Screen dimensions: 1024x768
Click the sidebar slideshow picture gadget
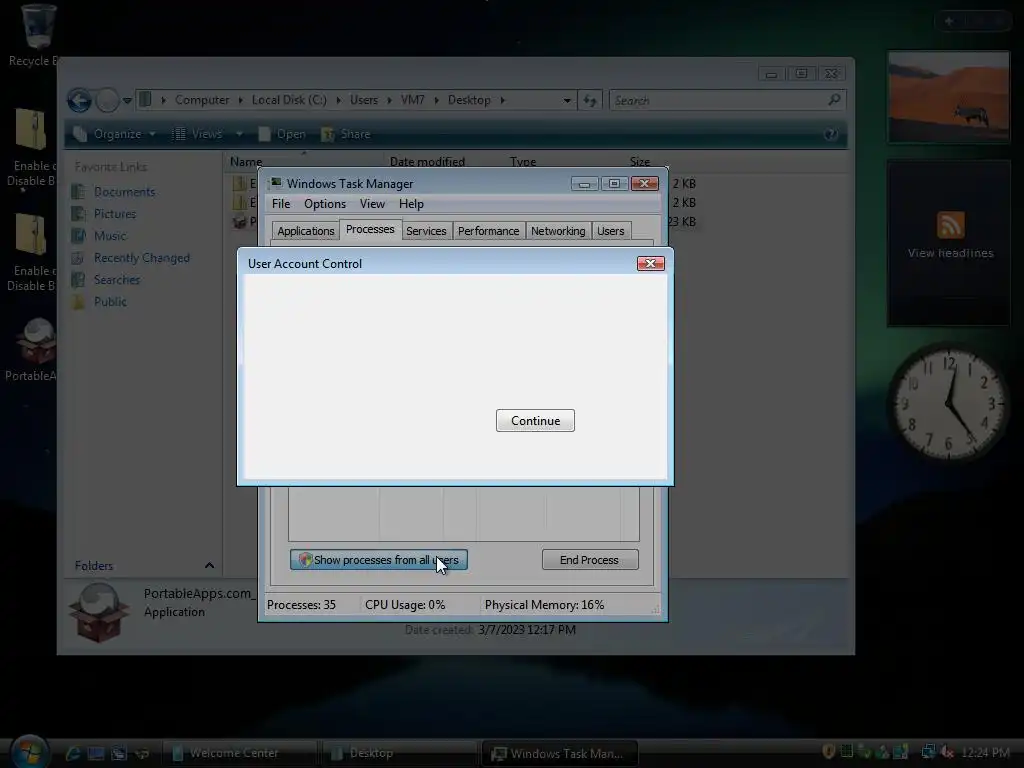[x=948, y=97]
